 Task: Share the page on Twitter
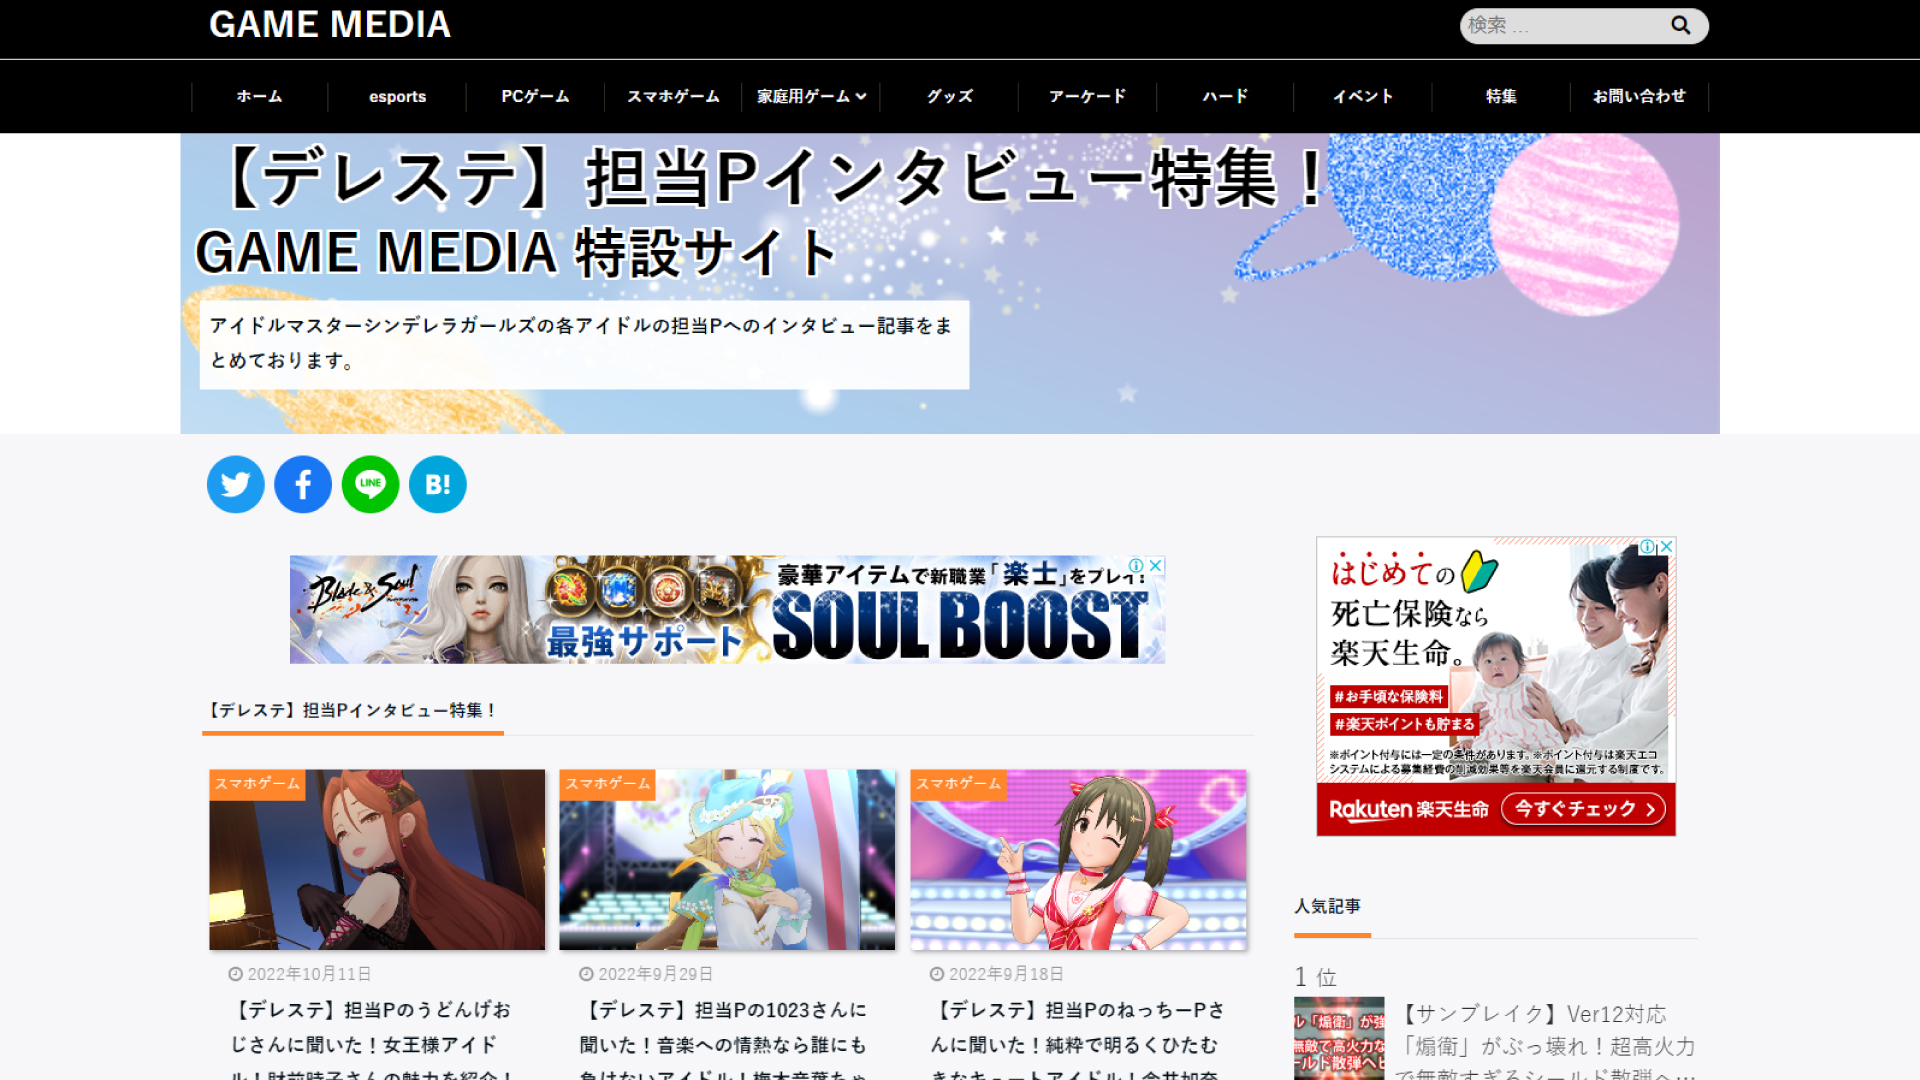coord(236,485)
